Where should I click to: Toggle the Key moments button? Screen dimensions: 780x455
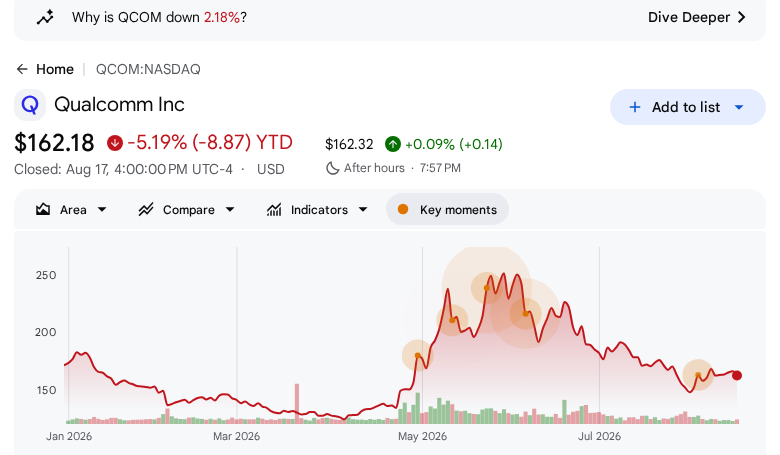pyautogui.click(x=447, y=209)
